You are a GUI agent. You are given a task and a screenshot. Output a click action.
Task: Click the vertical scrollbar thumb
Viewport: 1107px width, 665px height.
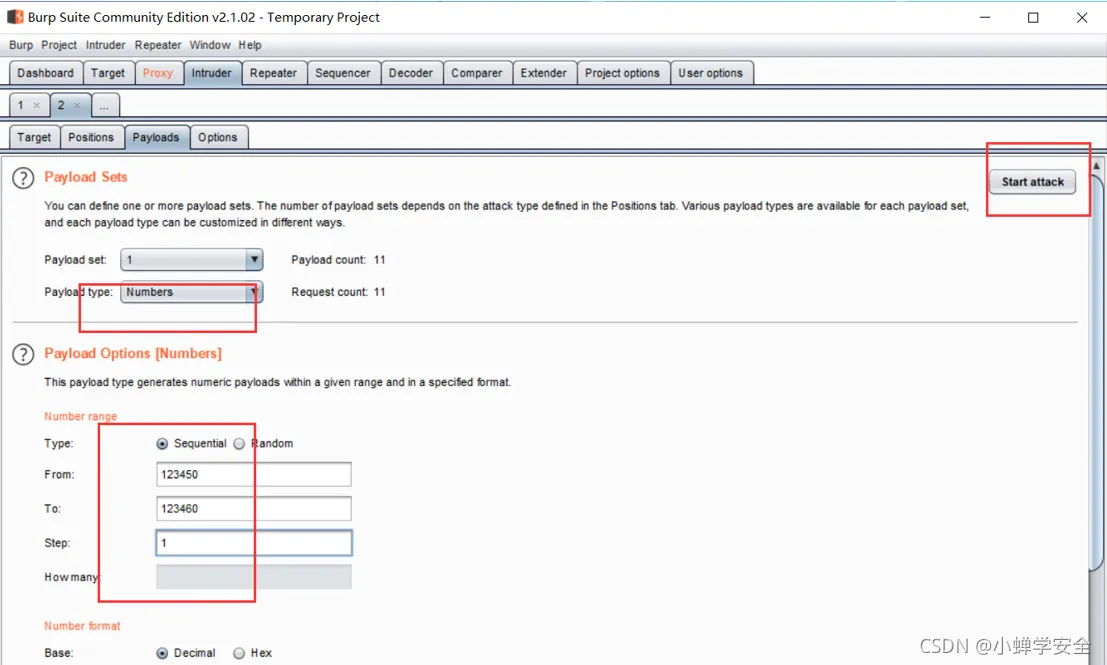click(1096, 372)
